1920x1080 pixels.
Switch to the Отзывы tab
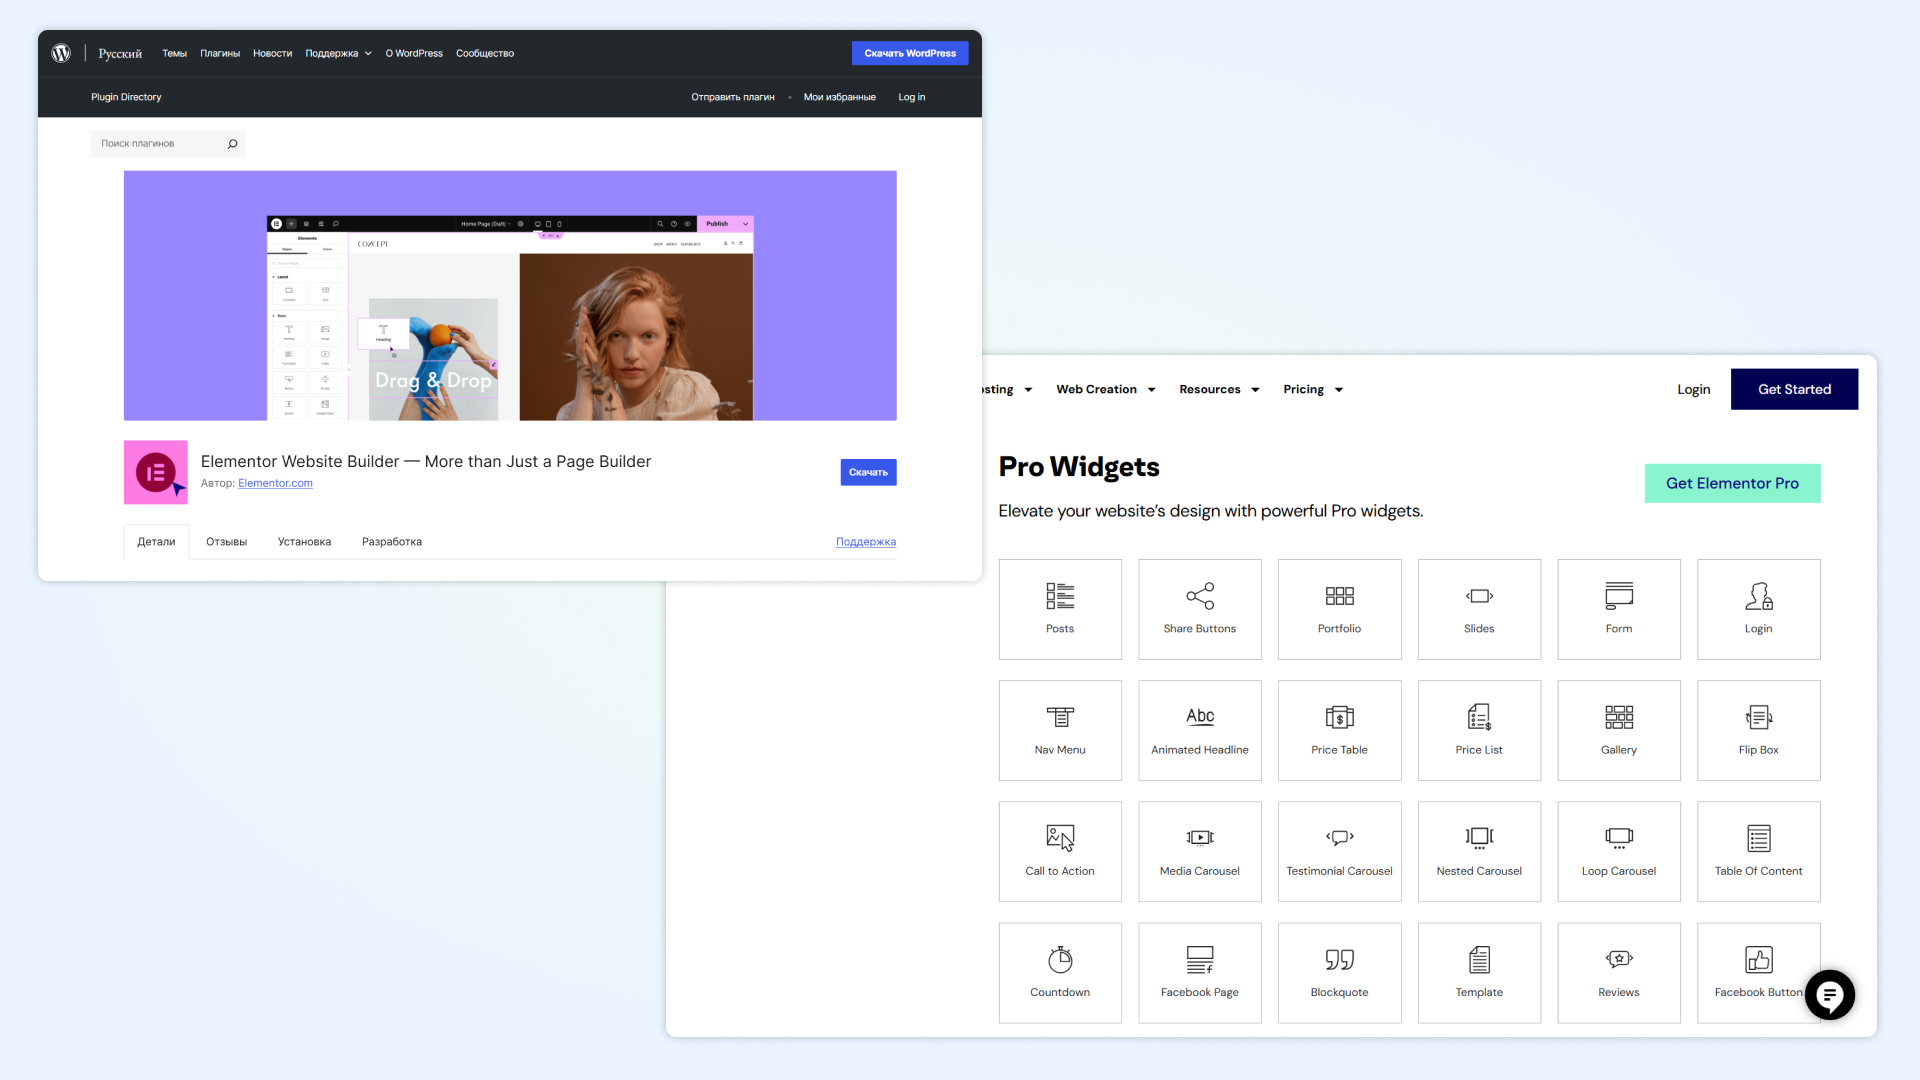coord(227,542)
